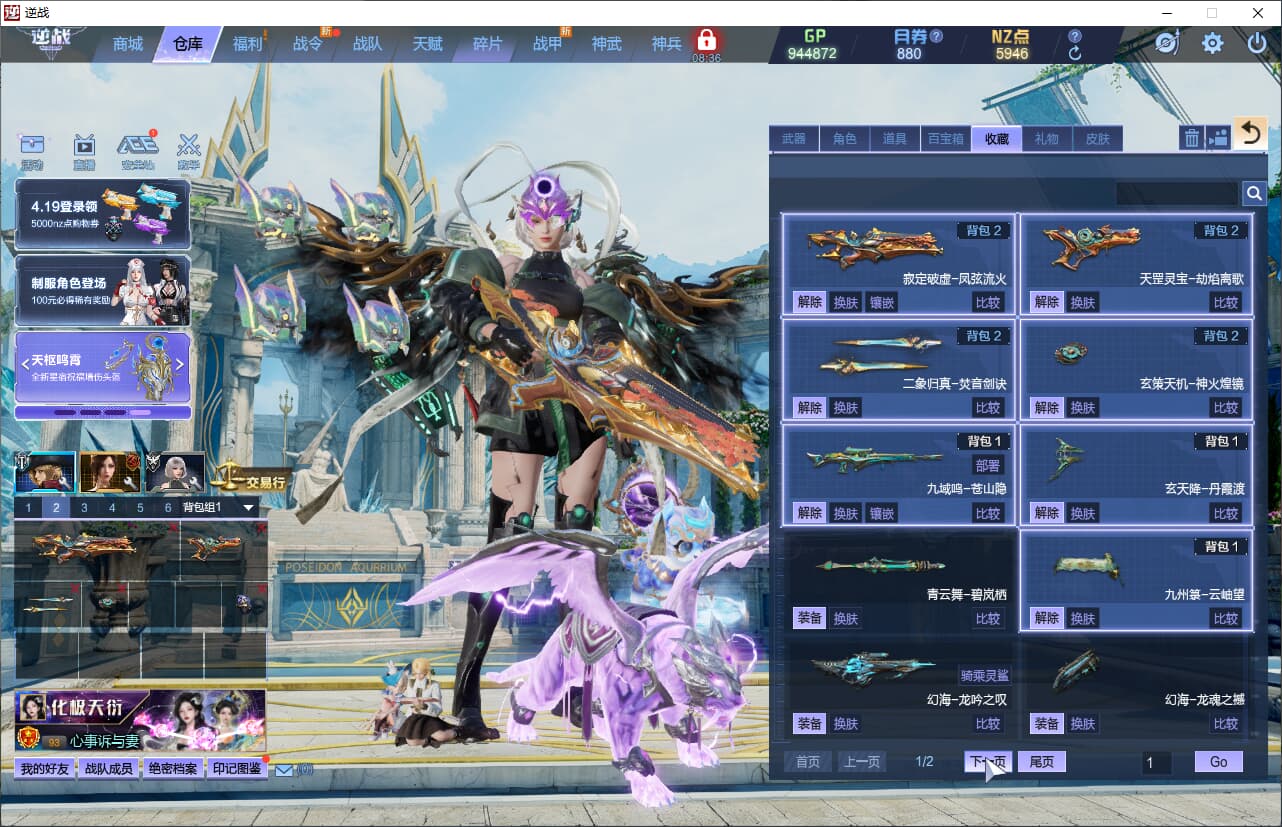The height and width of the screenshot is (827, 1282).
Task: Open the settings gear icon
Action: coord(1213,43)
